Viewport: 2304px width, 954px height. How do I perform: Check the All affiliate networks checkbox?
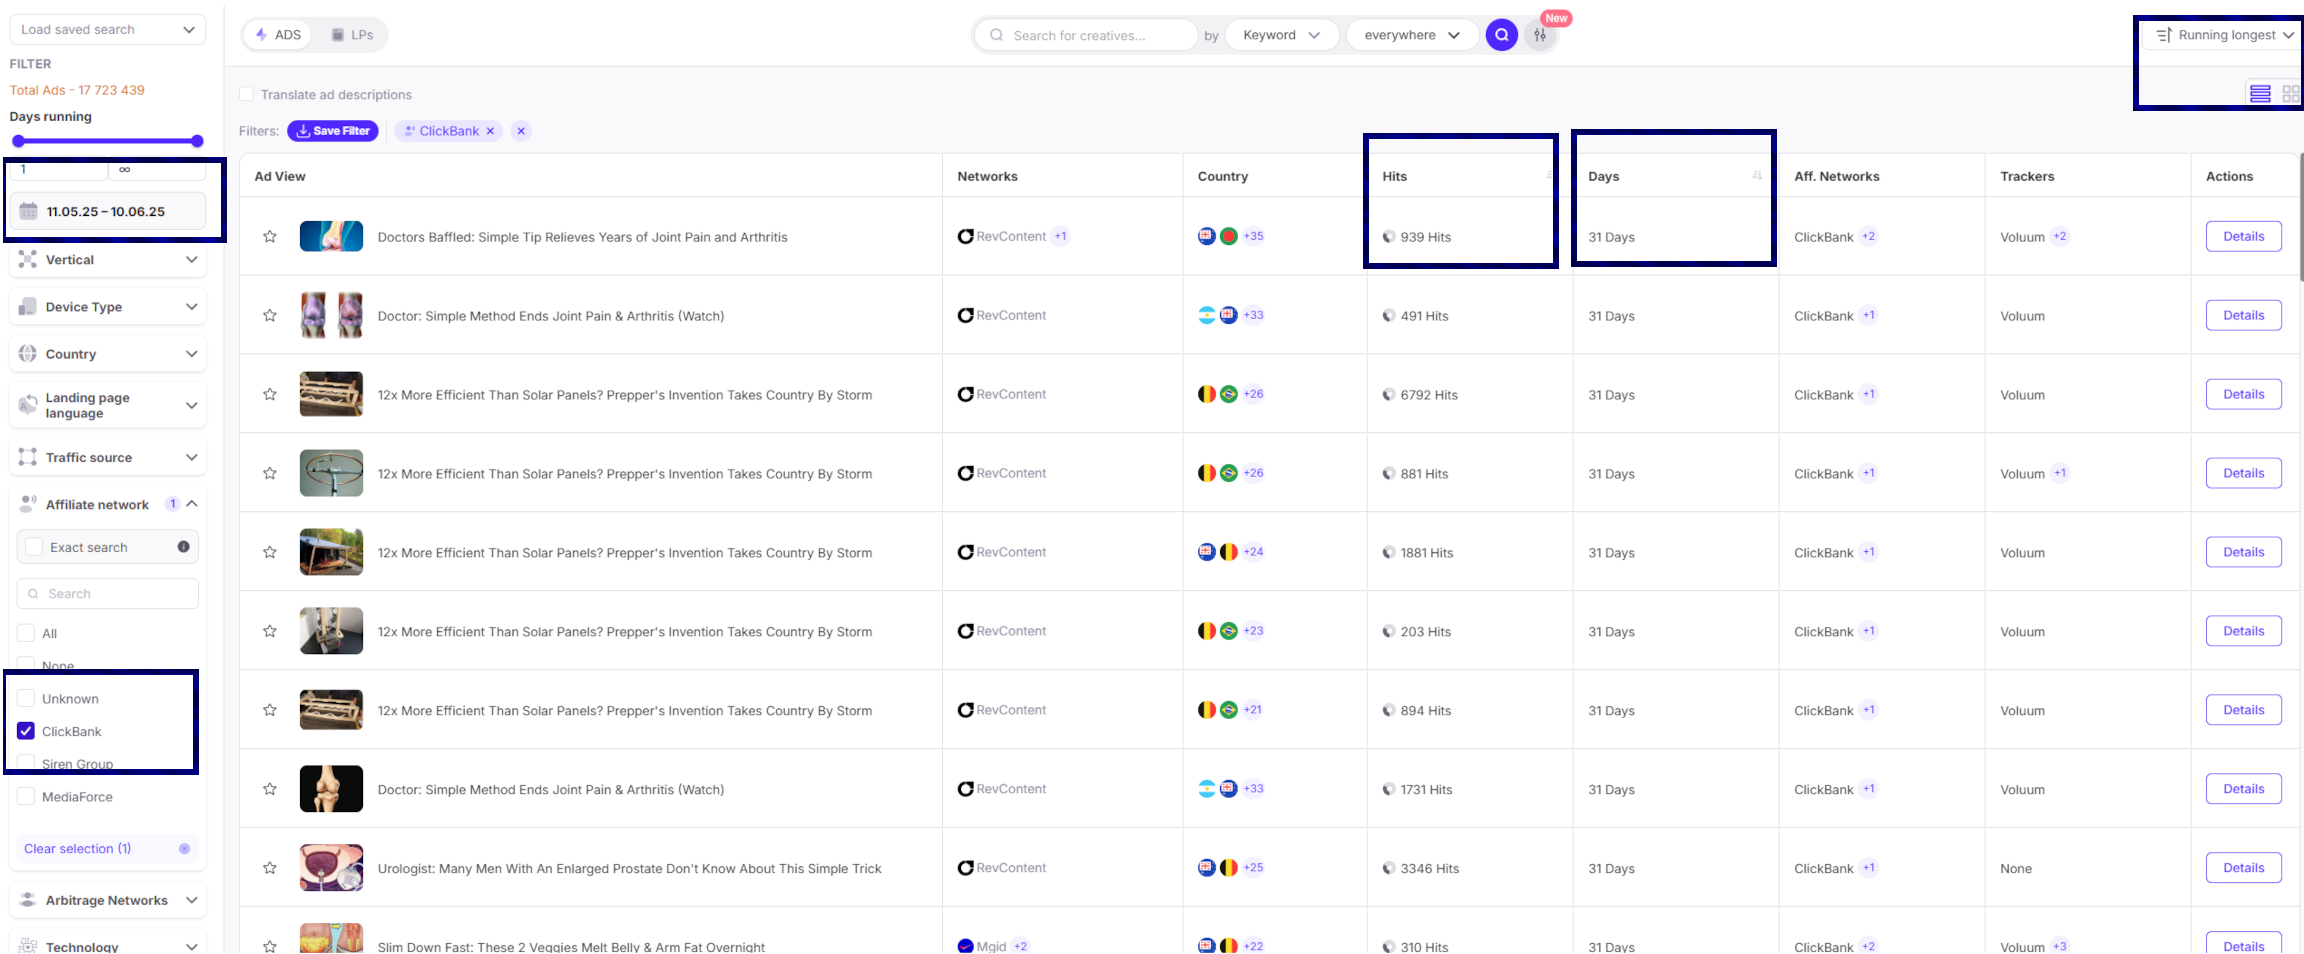coord(26,633)
